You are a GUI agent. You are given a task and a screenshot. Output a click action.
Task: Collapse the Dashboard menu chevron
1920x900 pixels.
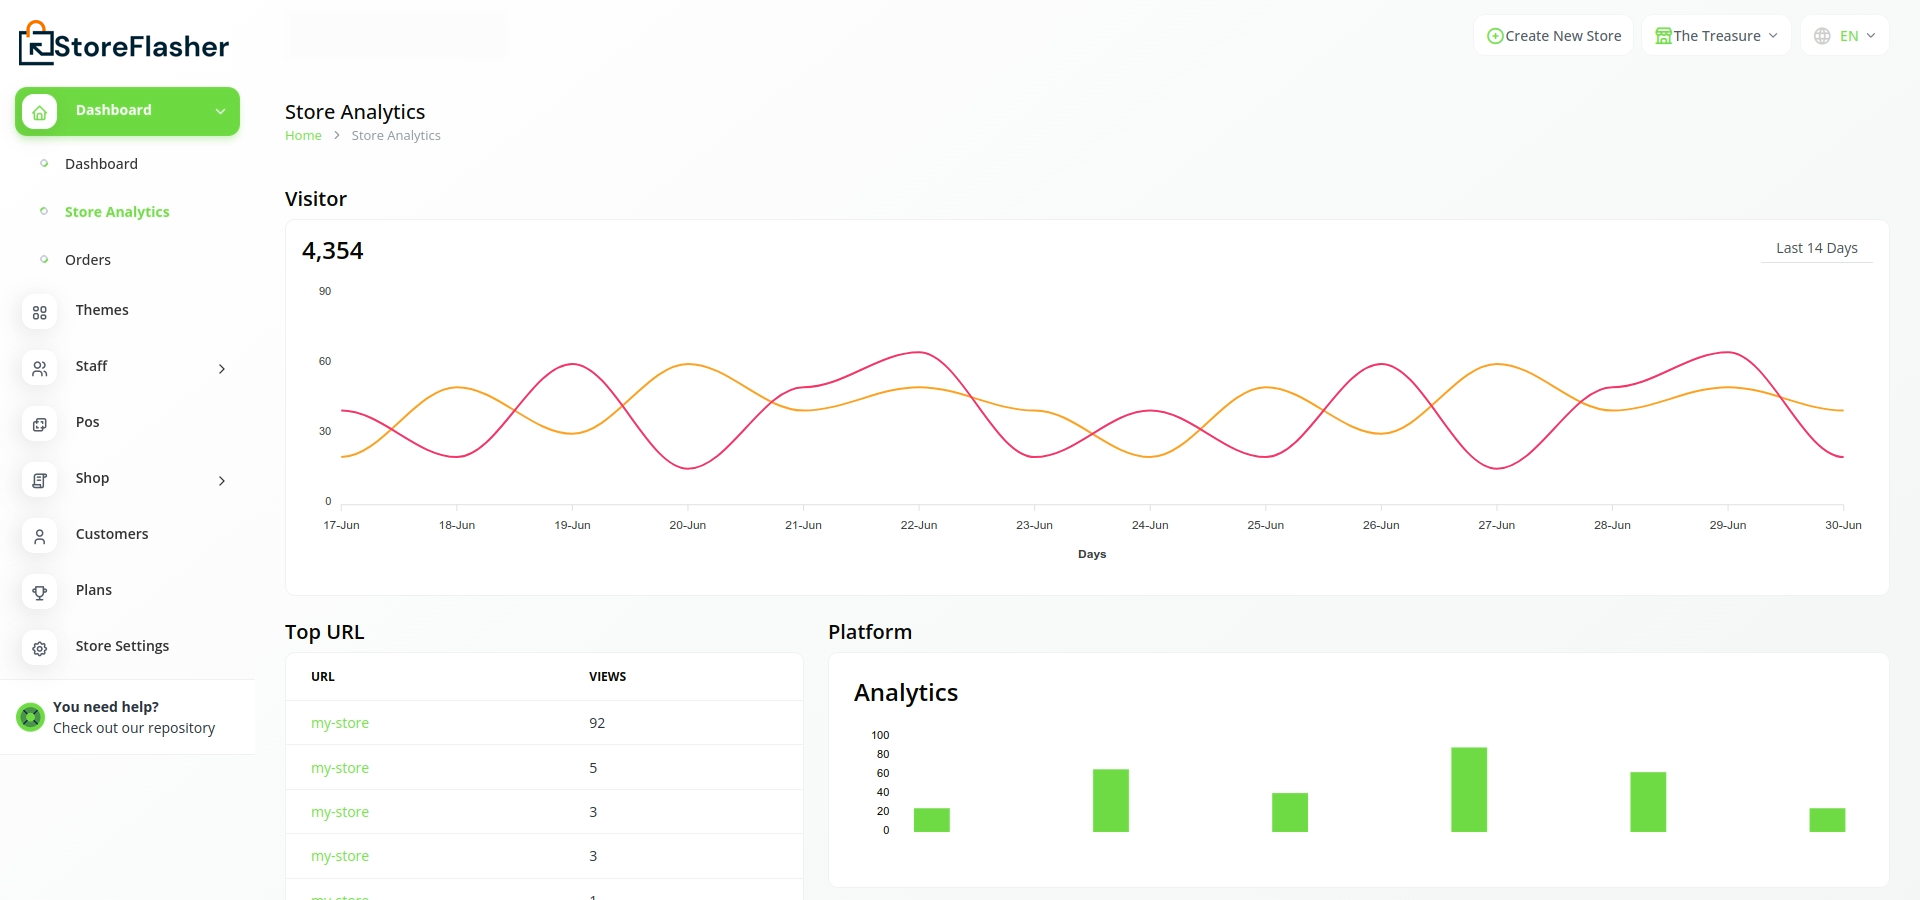(220, 112)
